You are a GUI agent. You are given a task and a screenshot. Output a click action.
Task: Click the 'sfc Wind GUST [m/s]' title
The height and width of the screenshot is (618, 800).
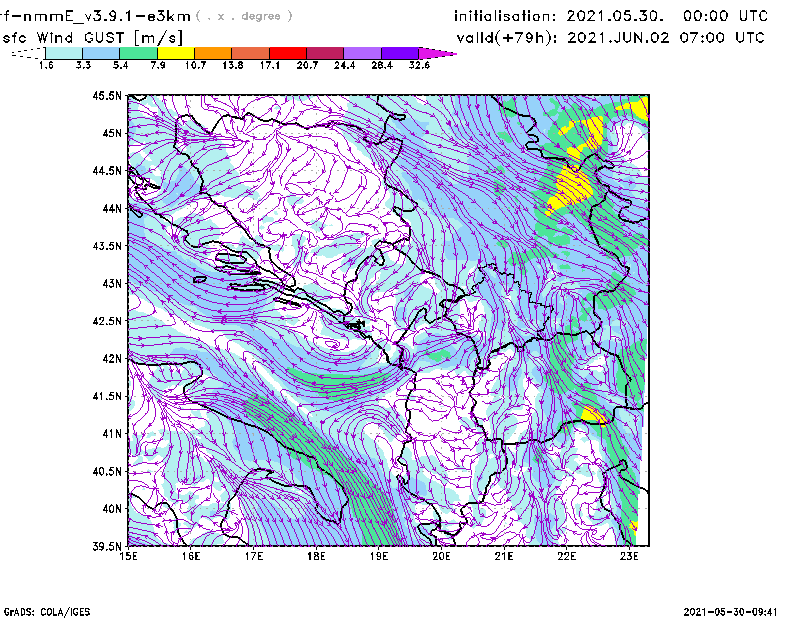tap(92, 38)
